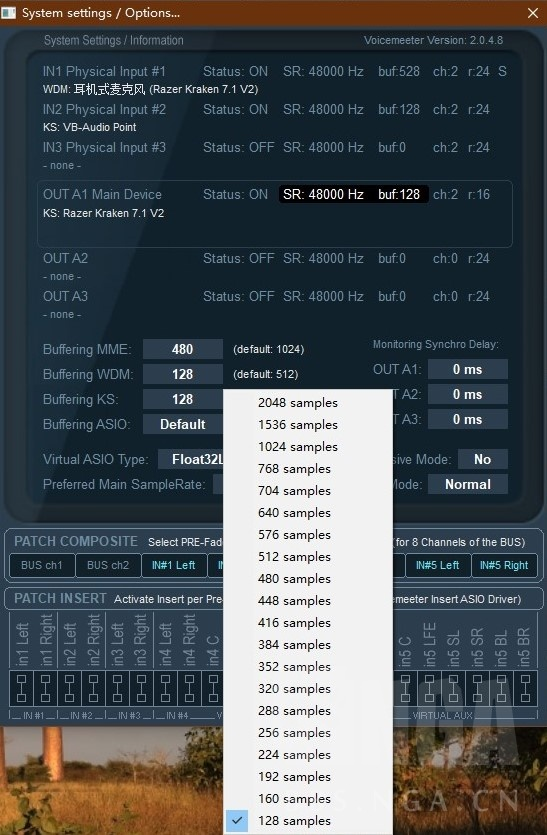547x835 pixels.
Task: Click the Voicemeeter icon in title bar
Action: tap(8, 12)
